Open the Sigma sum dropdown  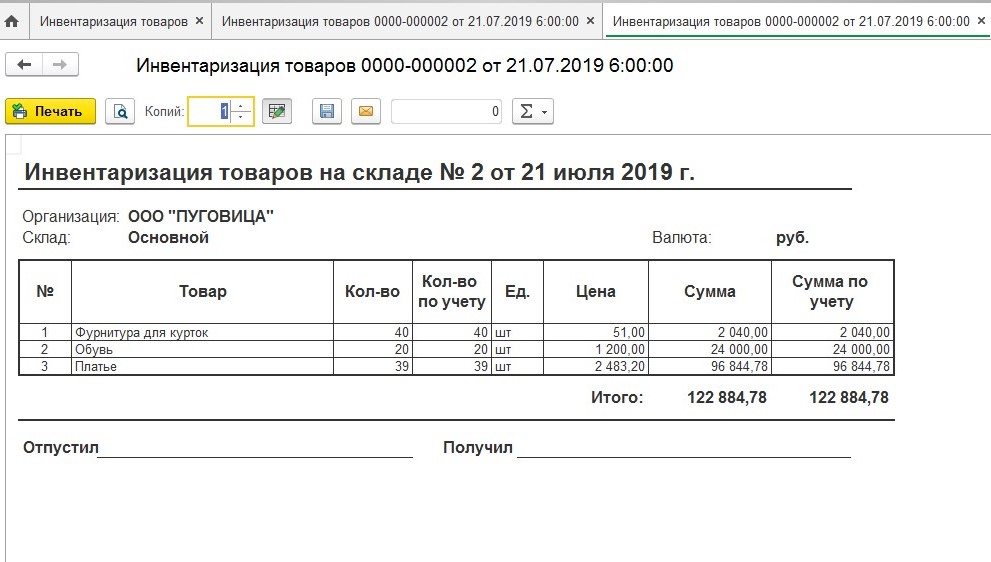click(x=532, y=112)
